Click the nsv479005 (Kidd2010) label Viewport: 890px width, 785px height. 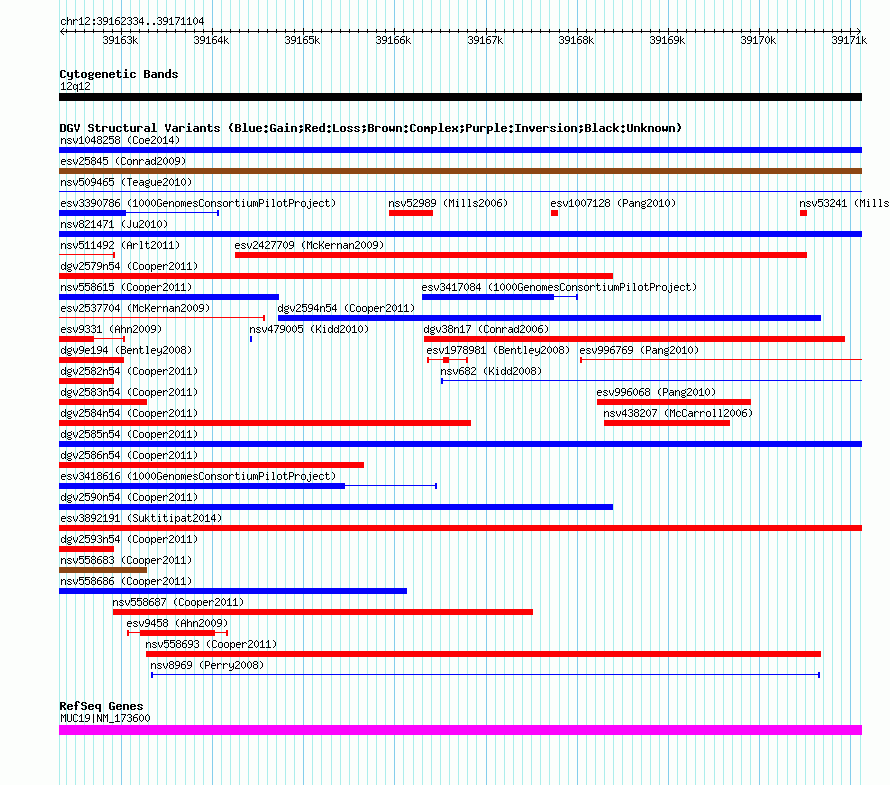click(x=309, y=329)
